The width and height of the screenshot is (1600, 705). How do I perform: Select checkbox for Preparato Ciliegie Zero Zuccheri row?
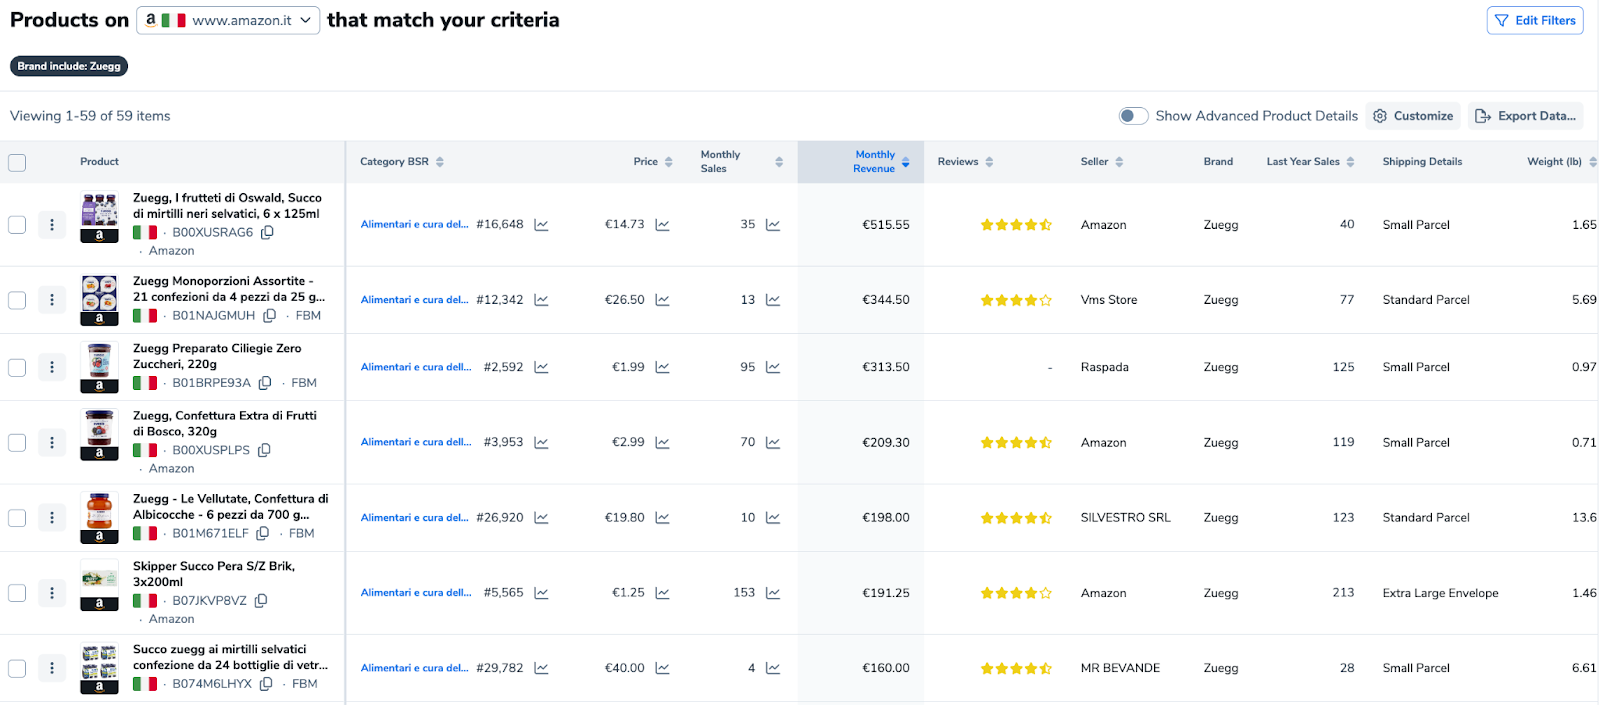tap(17, 367)
